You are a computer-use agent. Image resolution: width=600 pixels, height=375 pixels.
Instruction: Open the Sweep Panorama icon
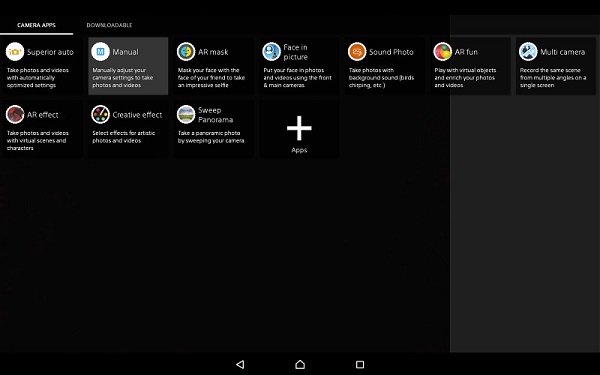[x=186, y=114]
